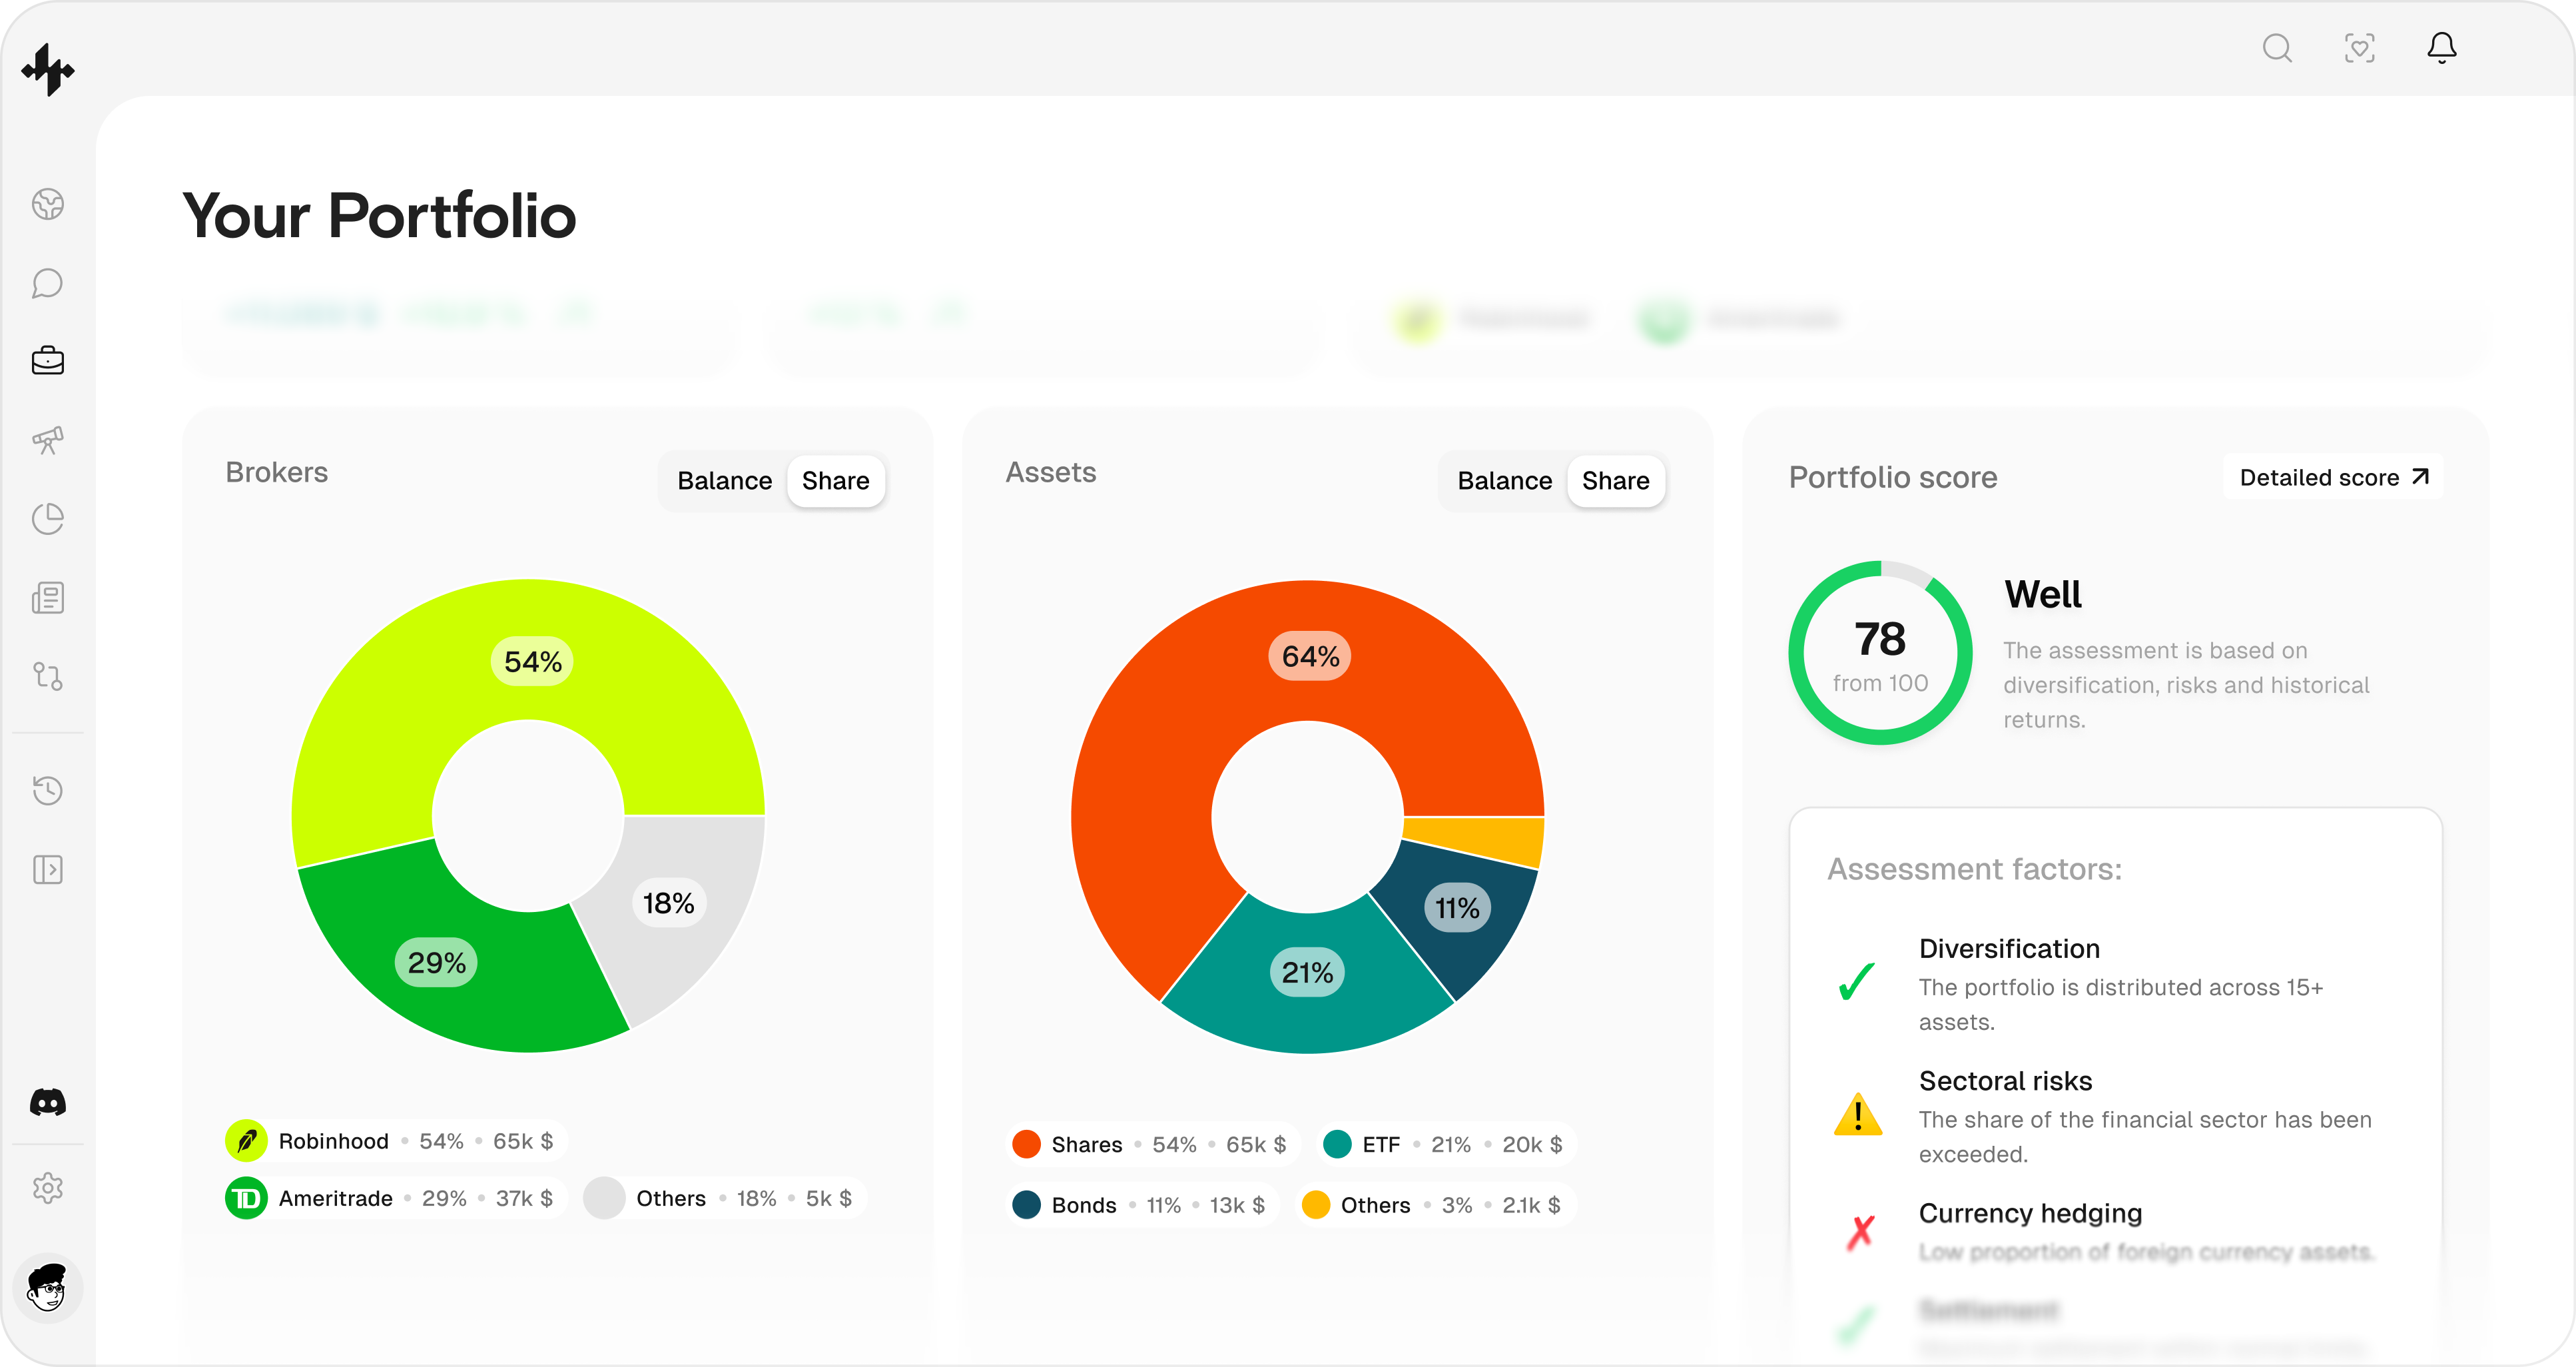Switch Brokers chart to Share

click(835, 481)
